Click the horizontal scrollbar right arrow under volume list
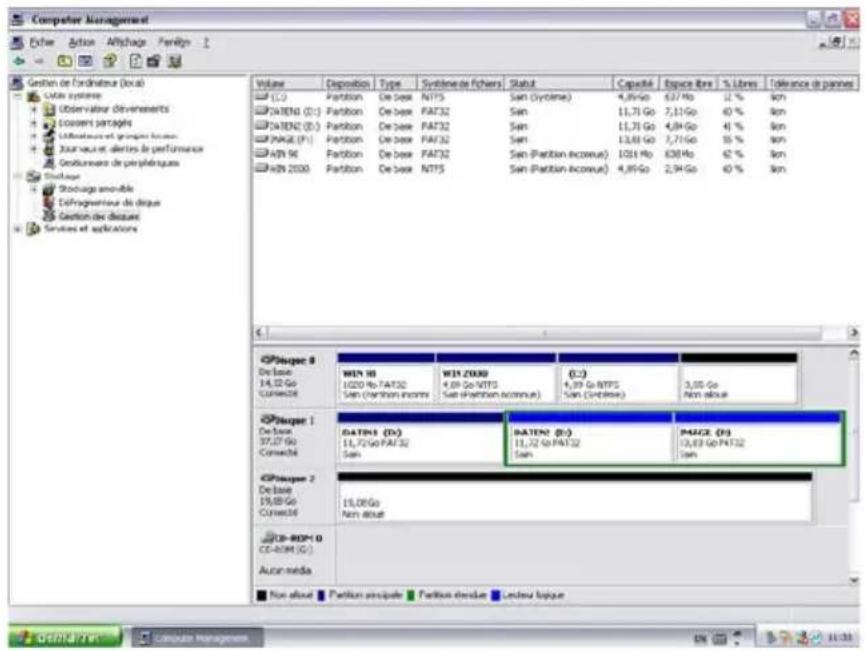The width and height of the screenshot is (865, 651). pyautogui.click(x=853, y=333)
